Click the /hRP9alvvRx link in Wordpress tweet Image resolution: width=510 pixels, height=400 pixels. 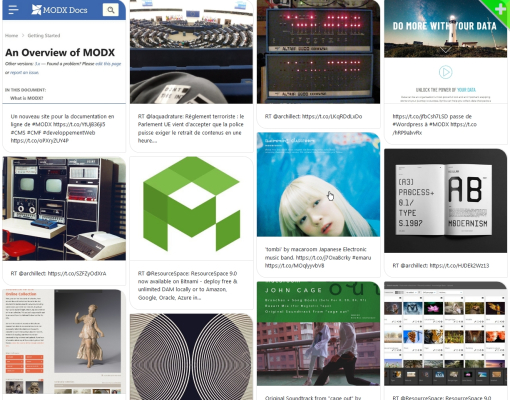coord(407,133)
